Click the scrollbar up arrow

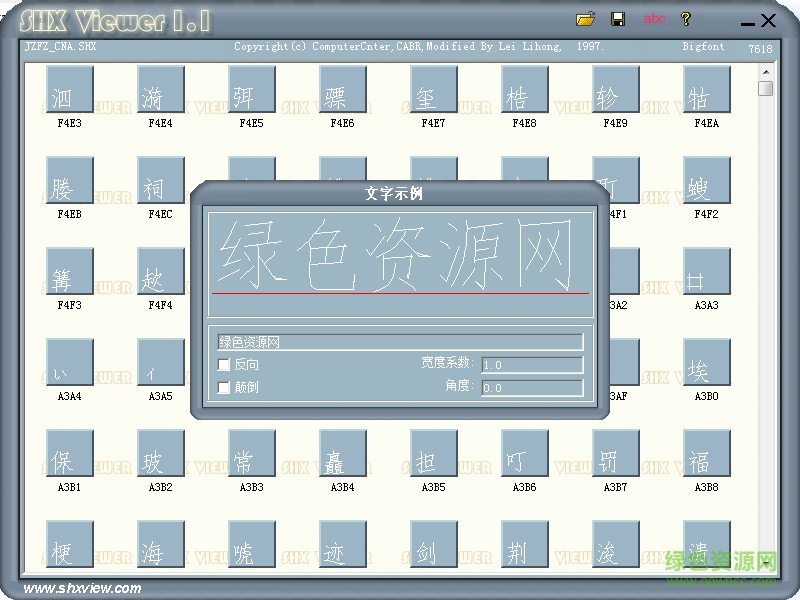coord(766,71)
